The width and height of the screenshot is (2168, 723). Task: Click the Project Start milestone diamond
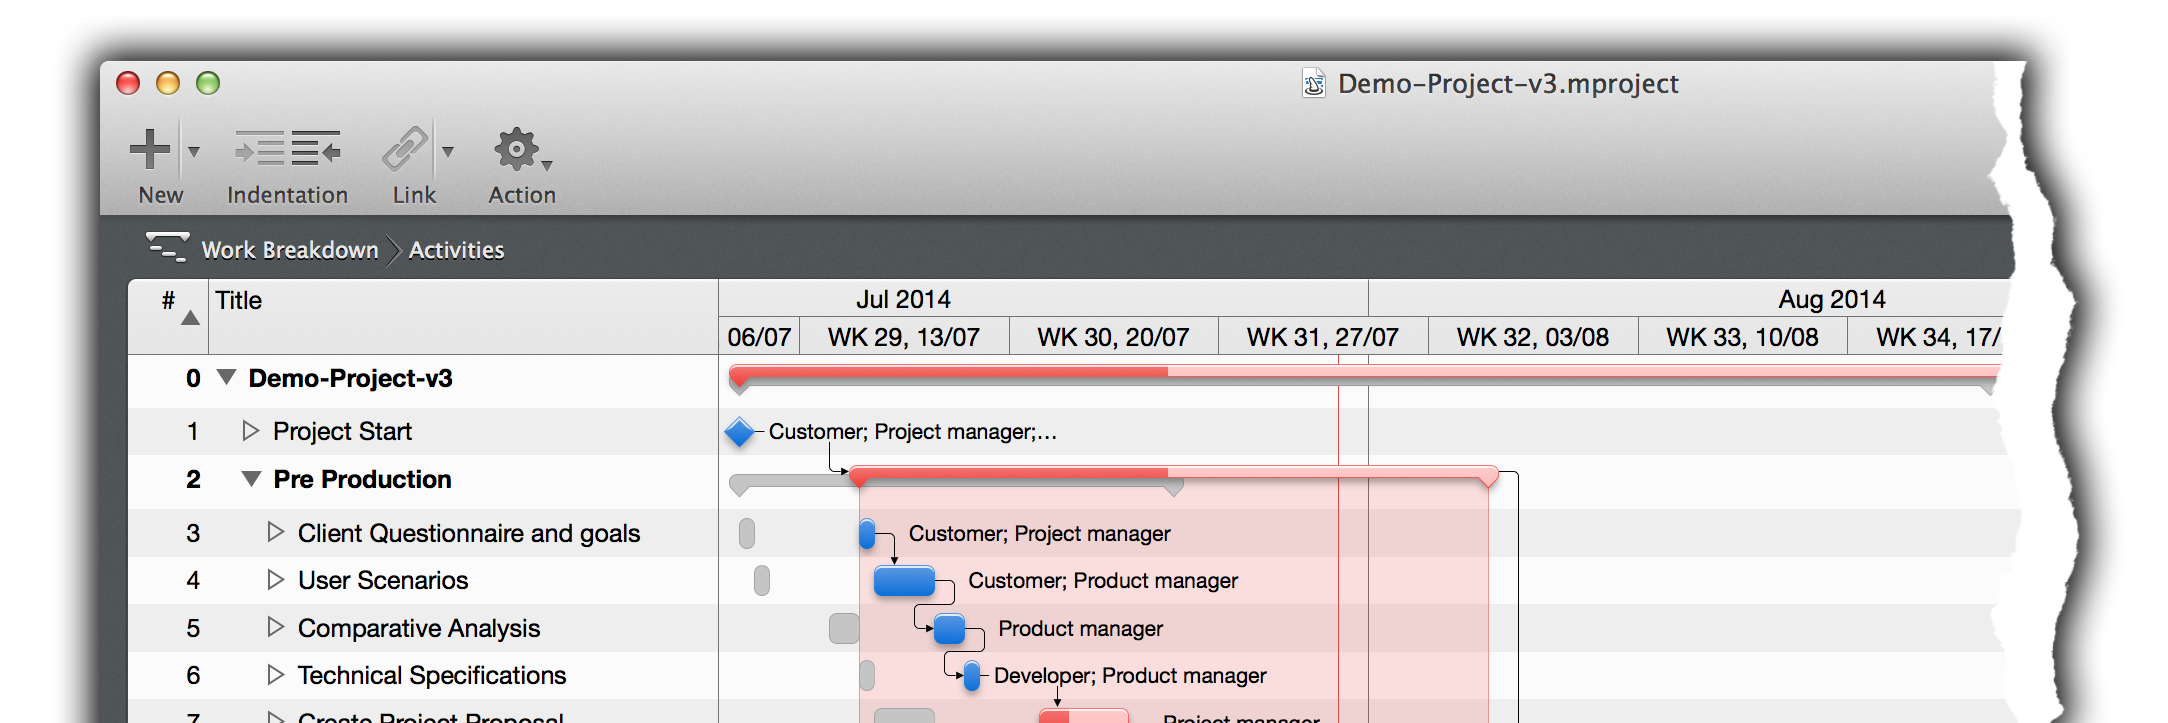[739, 432]
